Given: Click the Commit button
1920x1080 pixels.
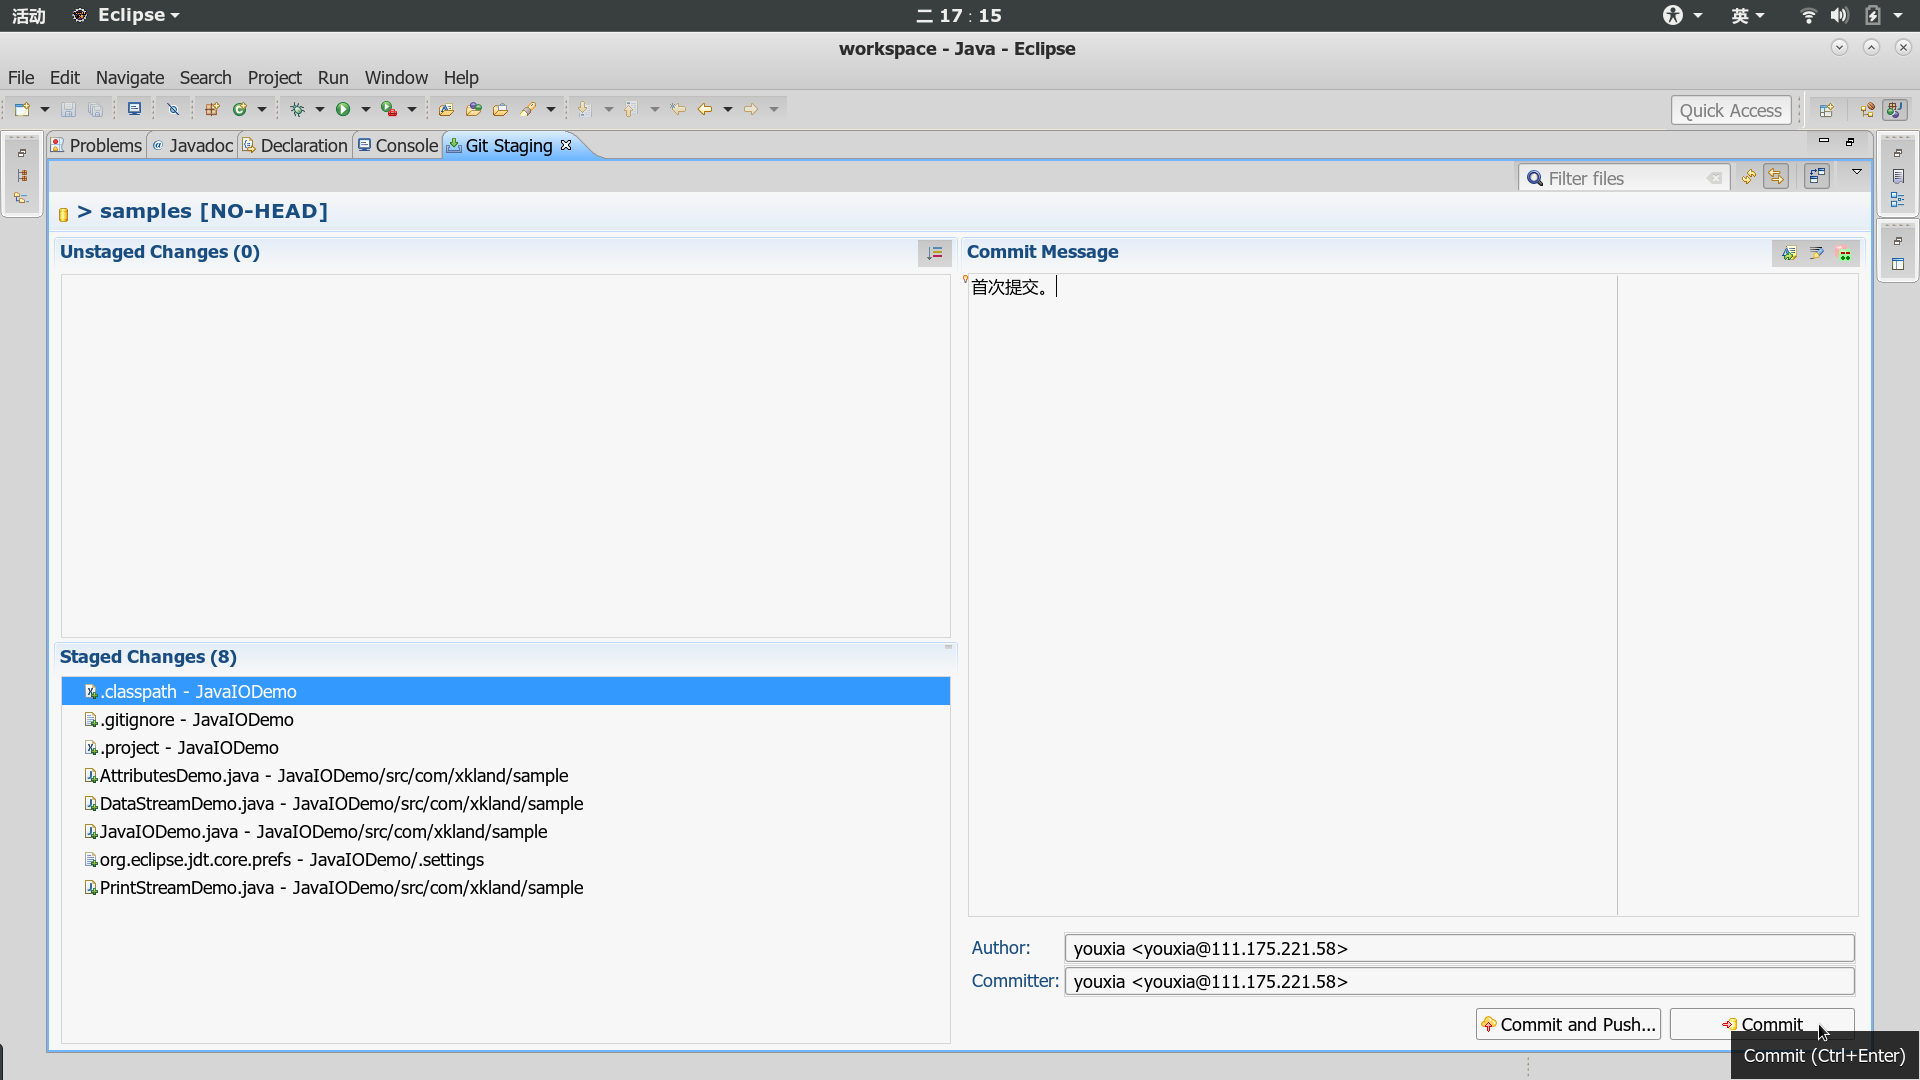Looking at the screenshot, I should [x=1762, y=1024].
